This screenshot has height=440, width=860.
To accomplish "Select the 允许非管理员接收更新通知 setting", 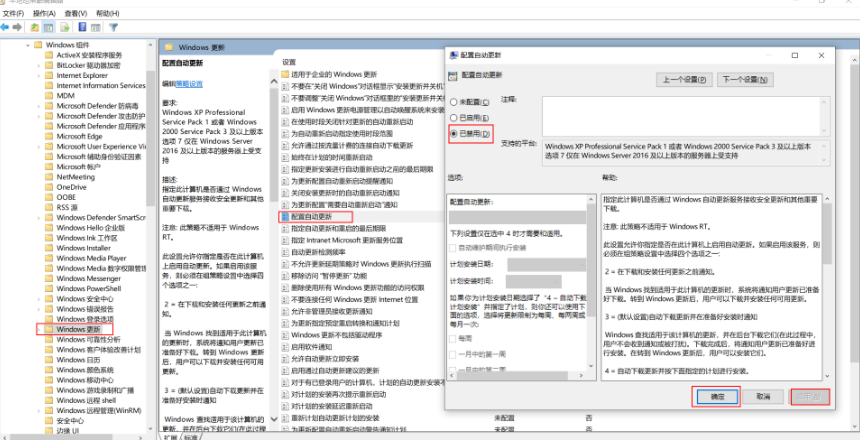I will point(332,311).
